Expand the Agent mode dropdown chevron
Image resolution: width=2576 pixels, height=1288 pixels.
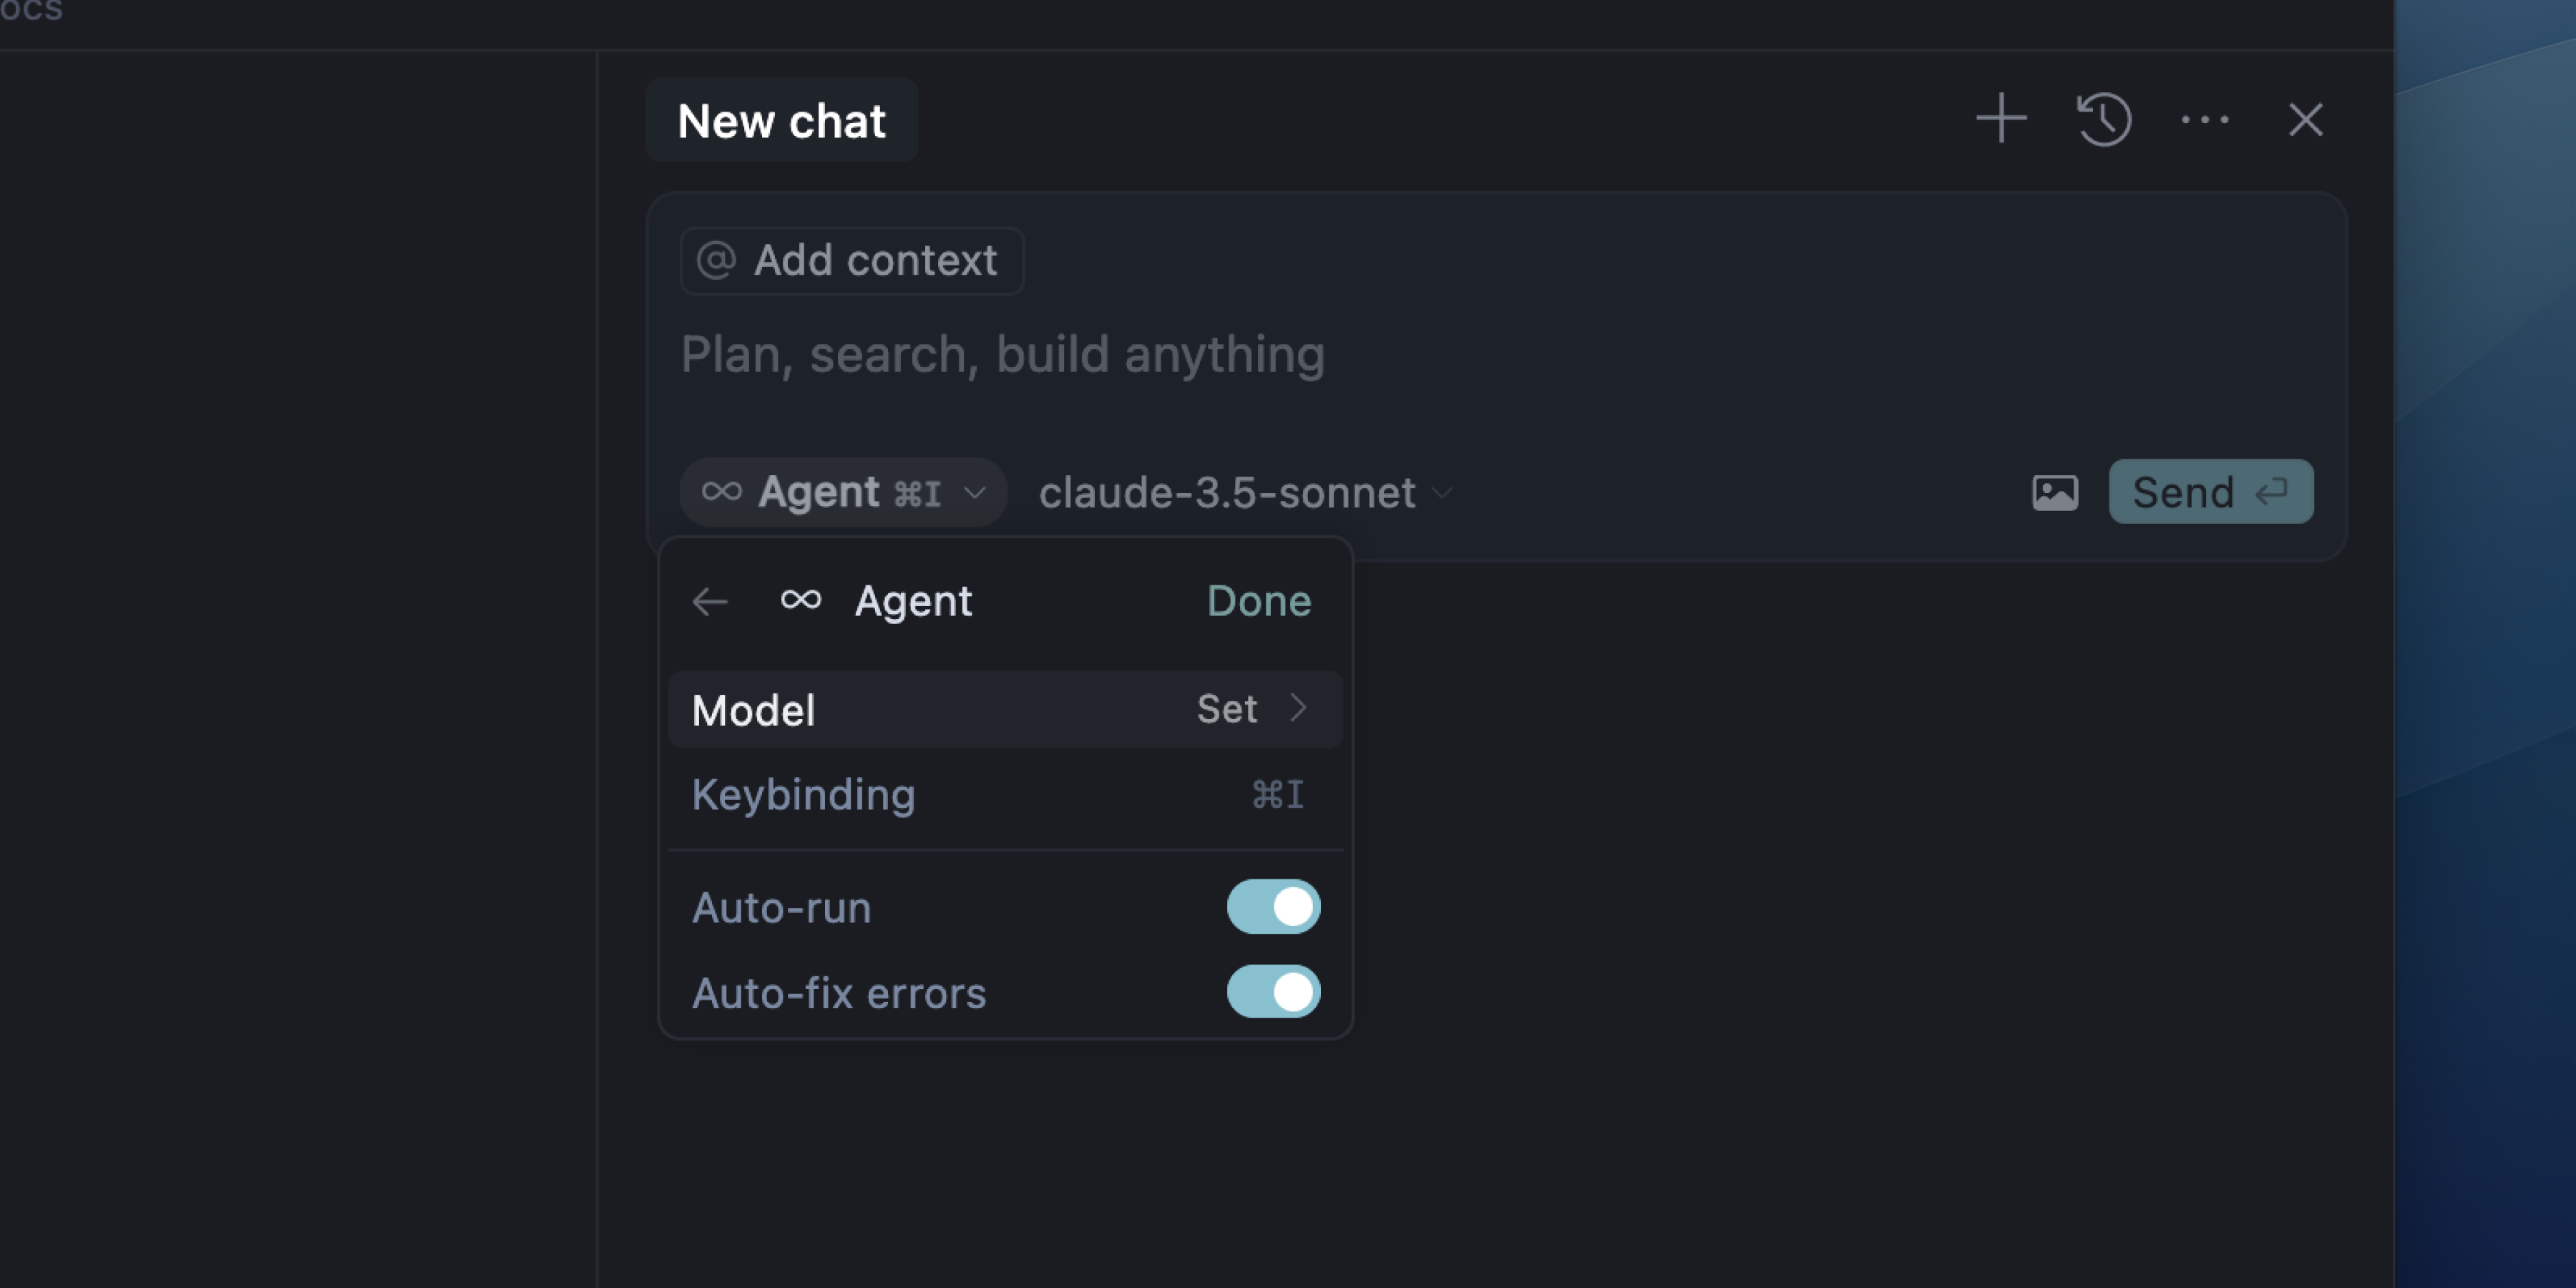tap(975, 493)
